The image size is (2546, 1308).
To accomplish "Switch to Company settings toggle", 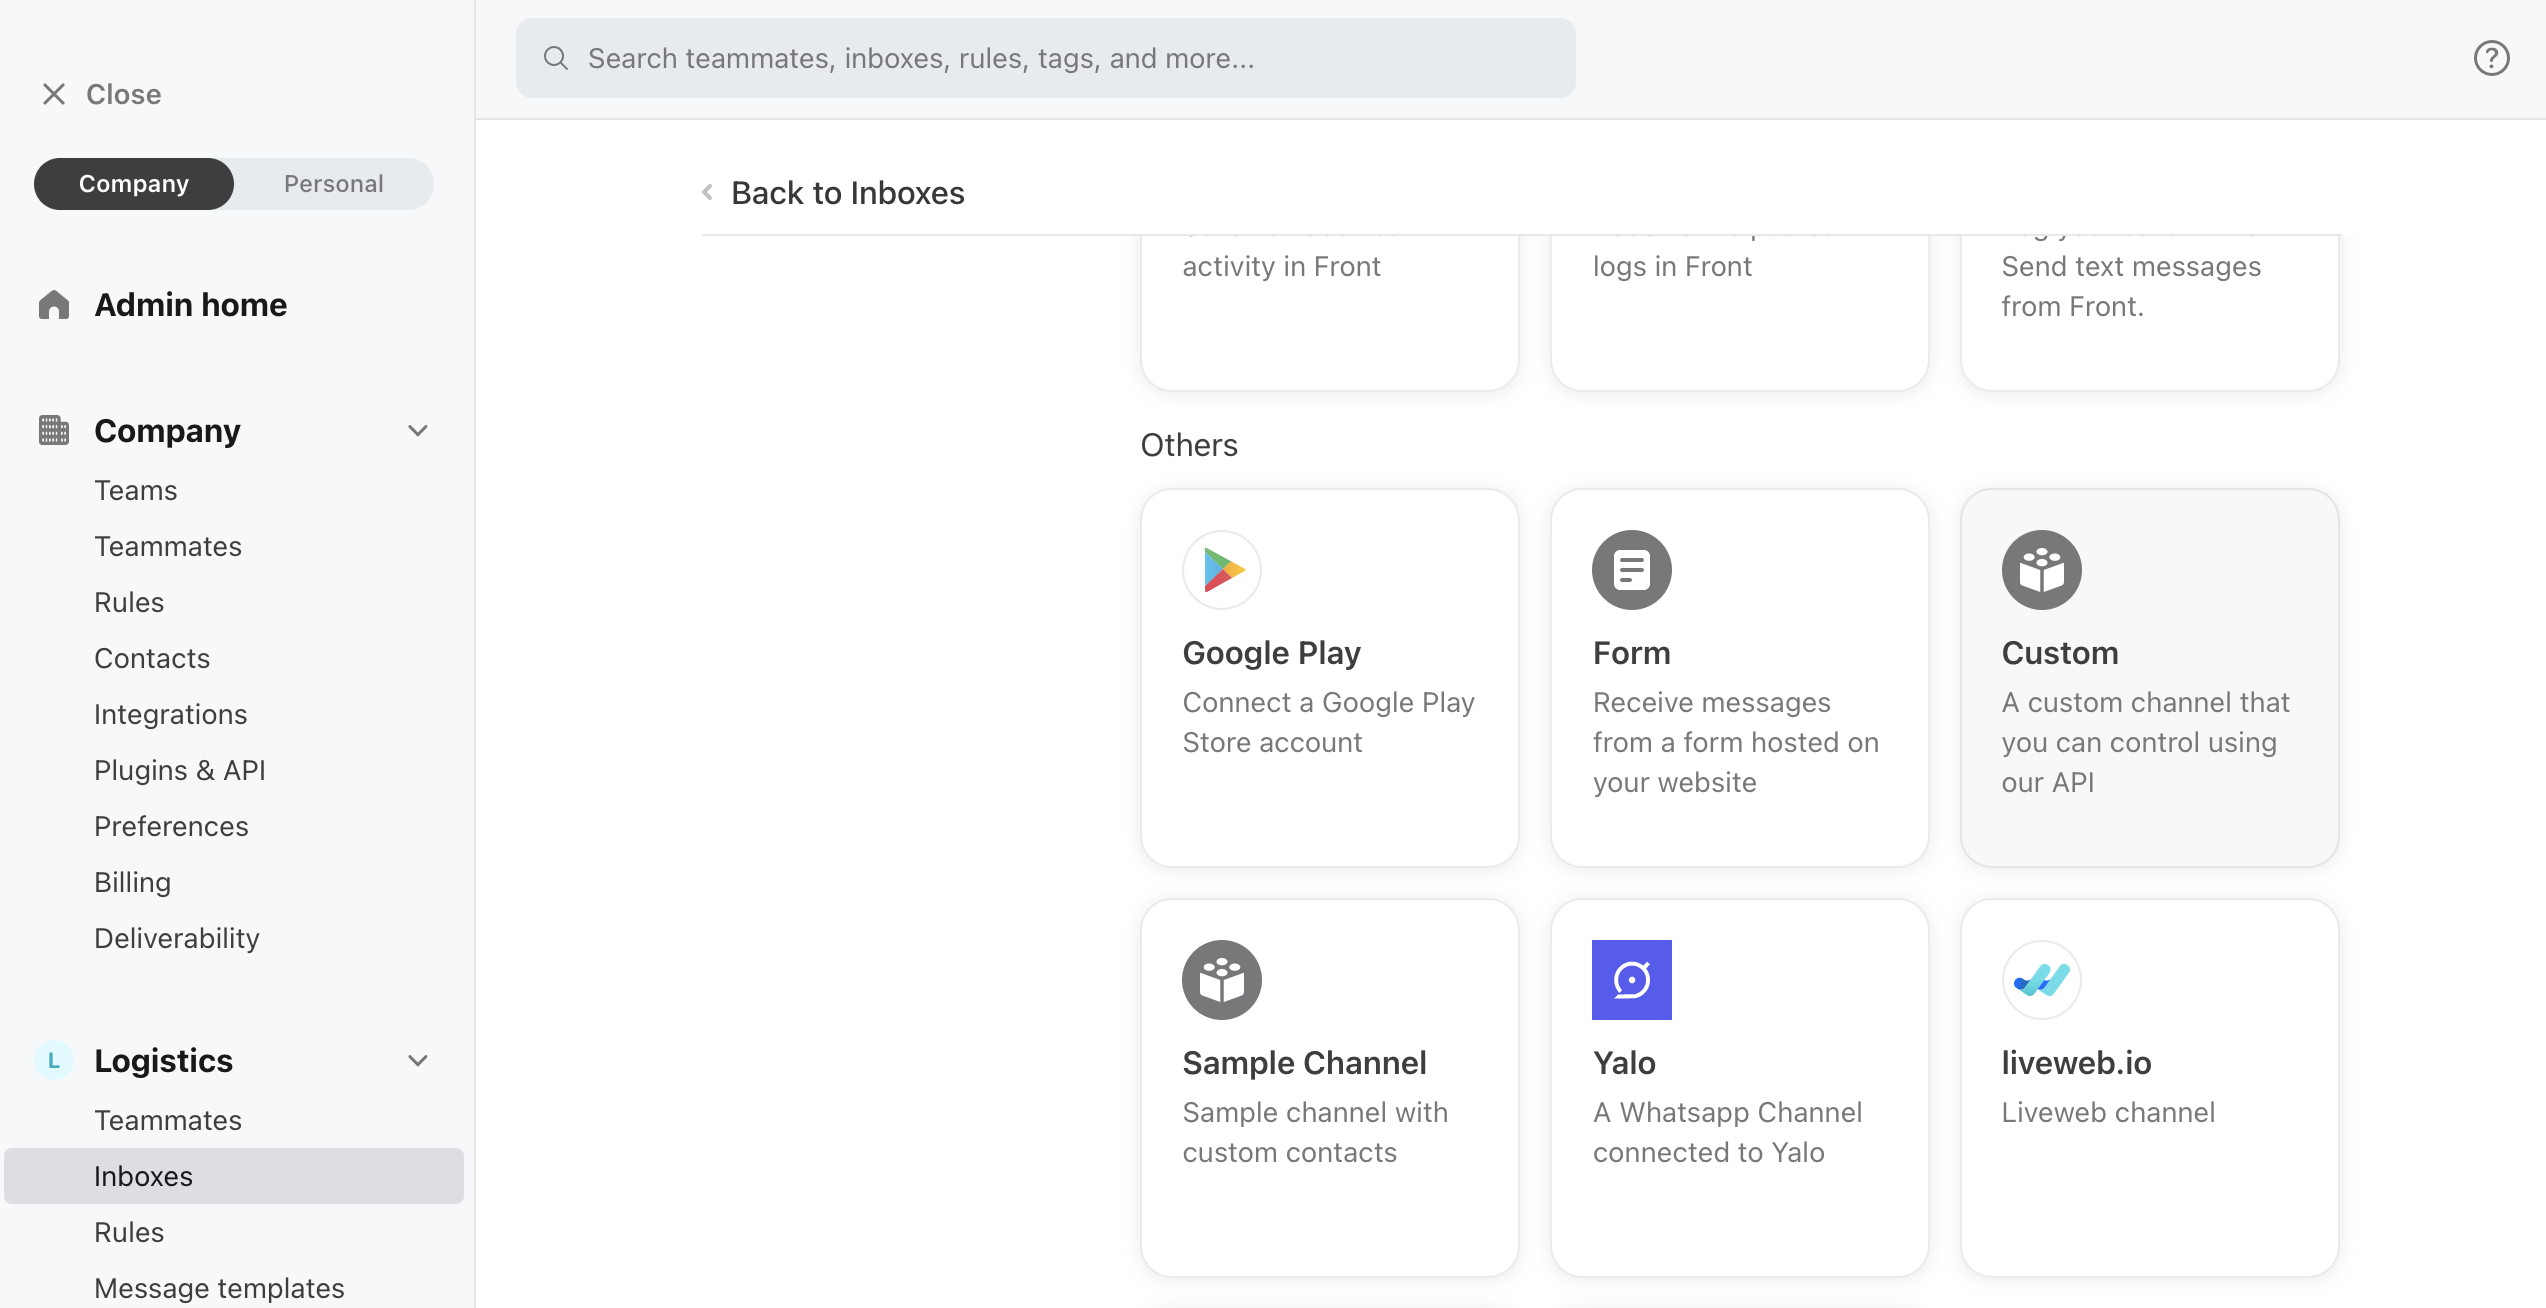I will click(134, 184).
